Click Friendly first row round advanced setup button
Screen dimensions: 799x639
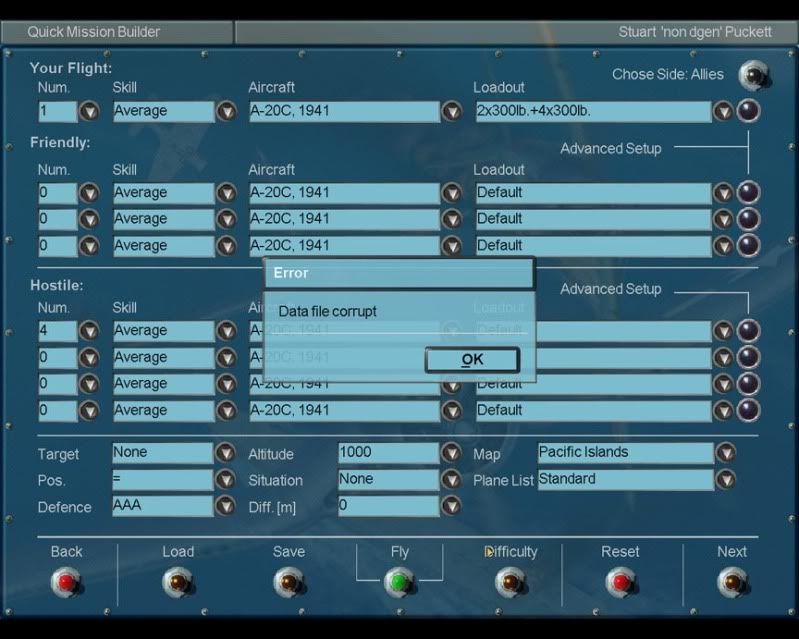[x=748, y=193]
